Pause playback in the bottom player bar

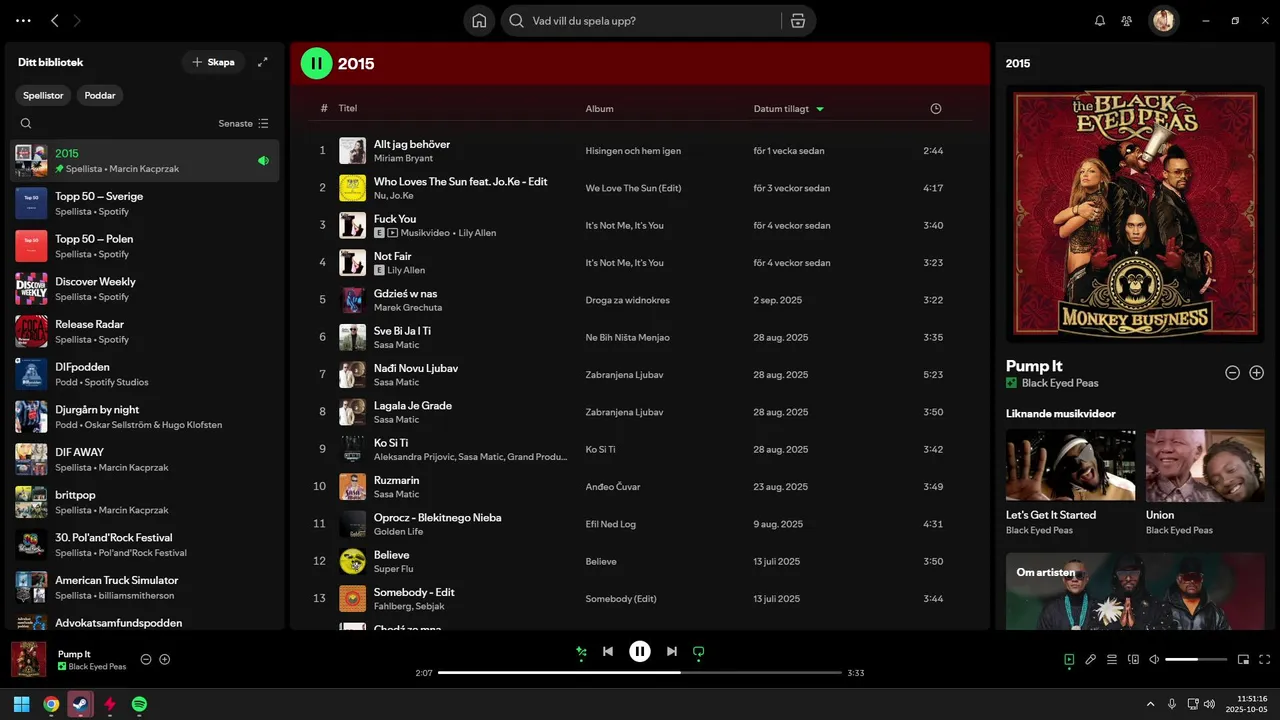tap(640, 652)
